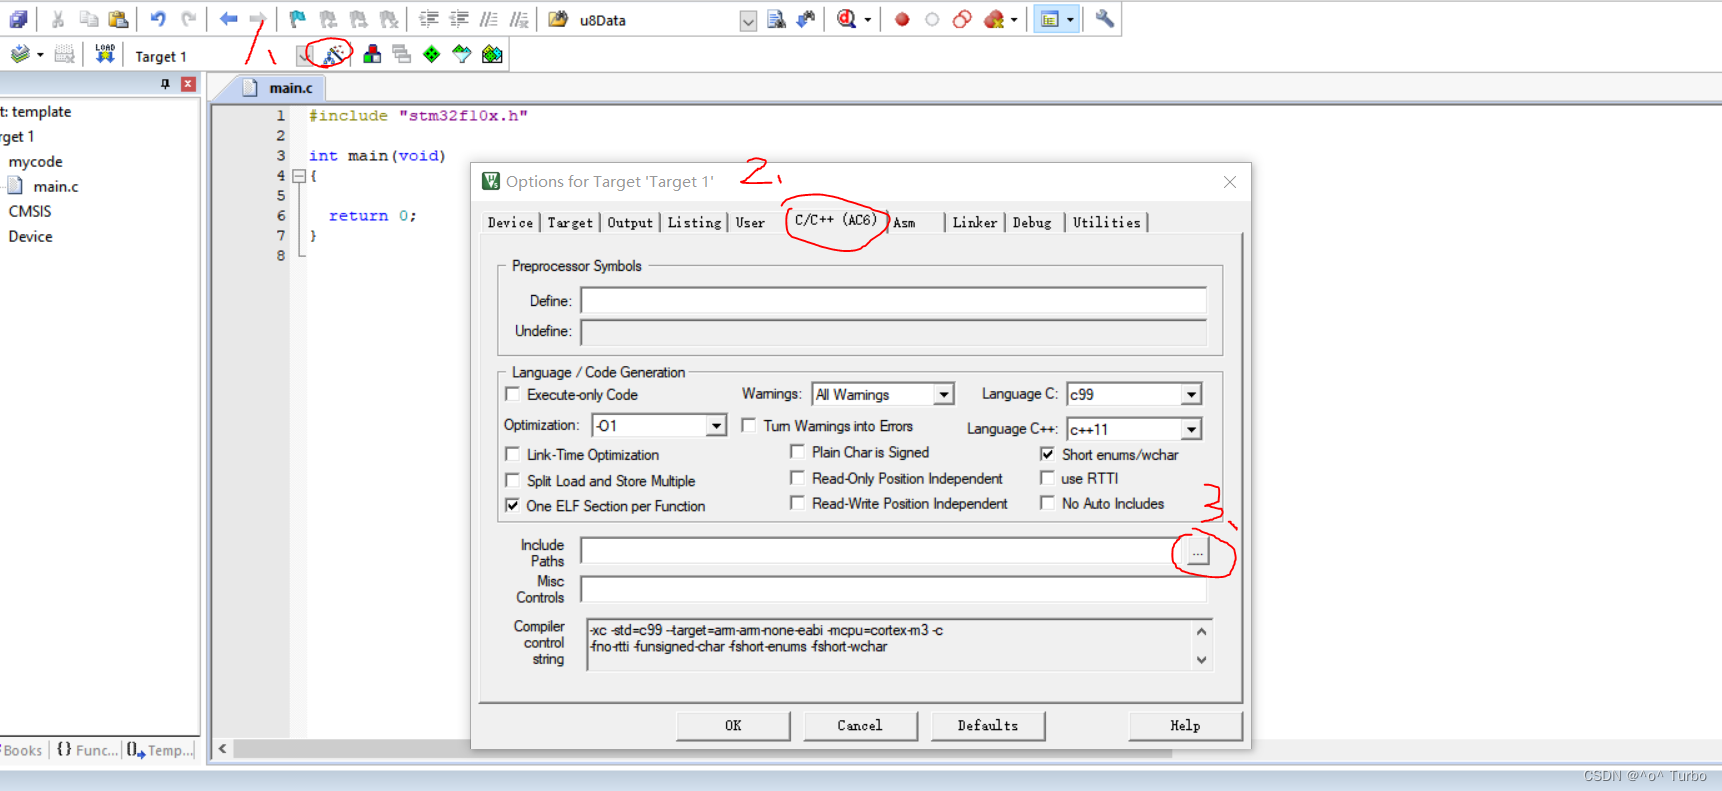Insert a bookmark with flag icon
This screenshot has width=1722, height=791.
[297, 19]
